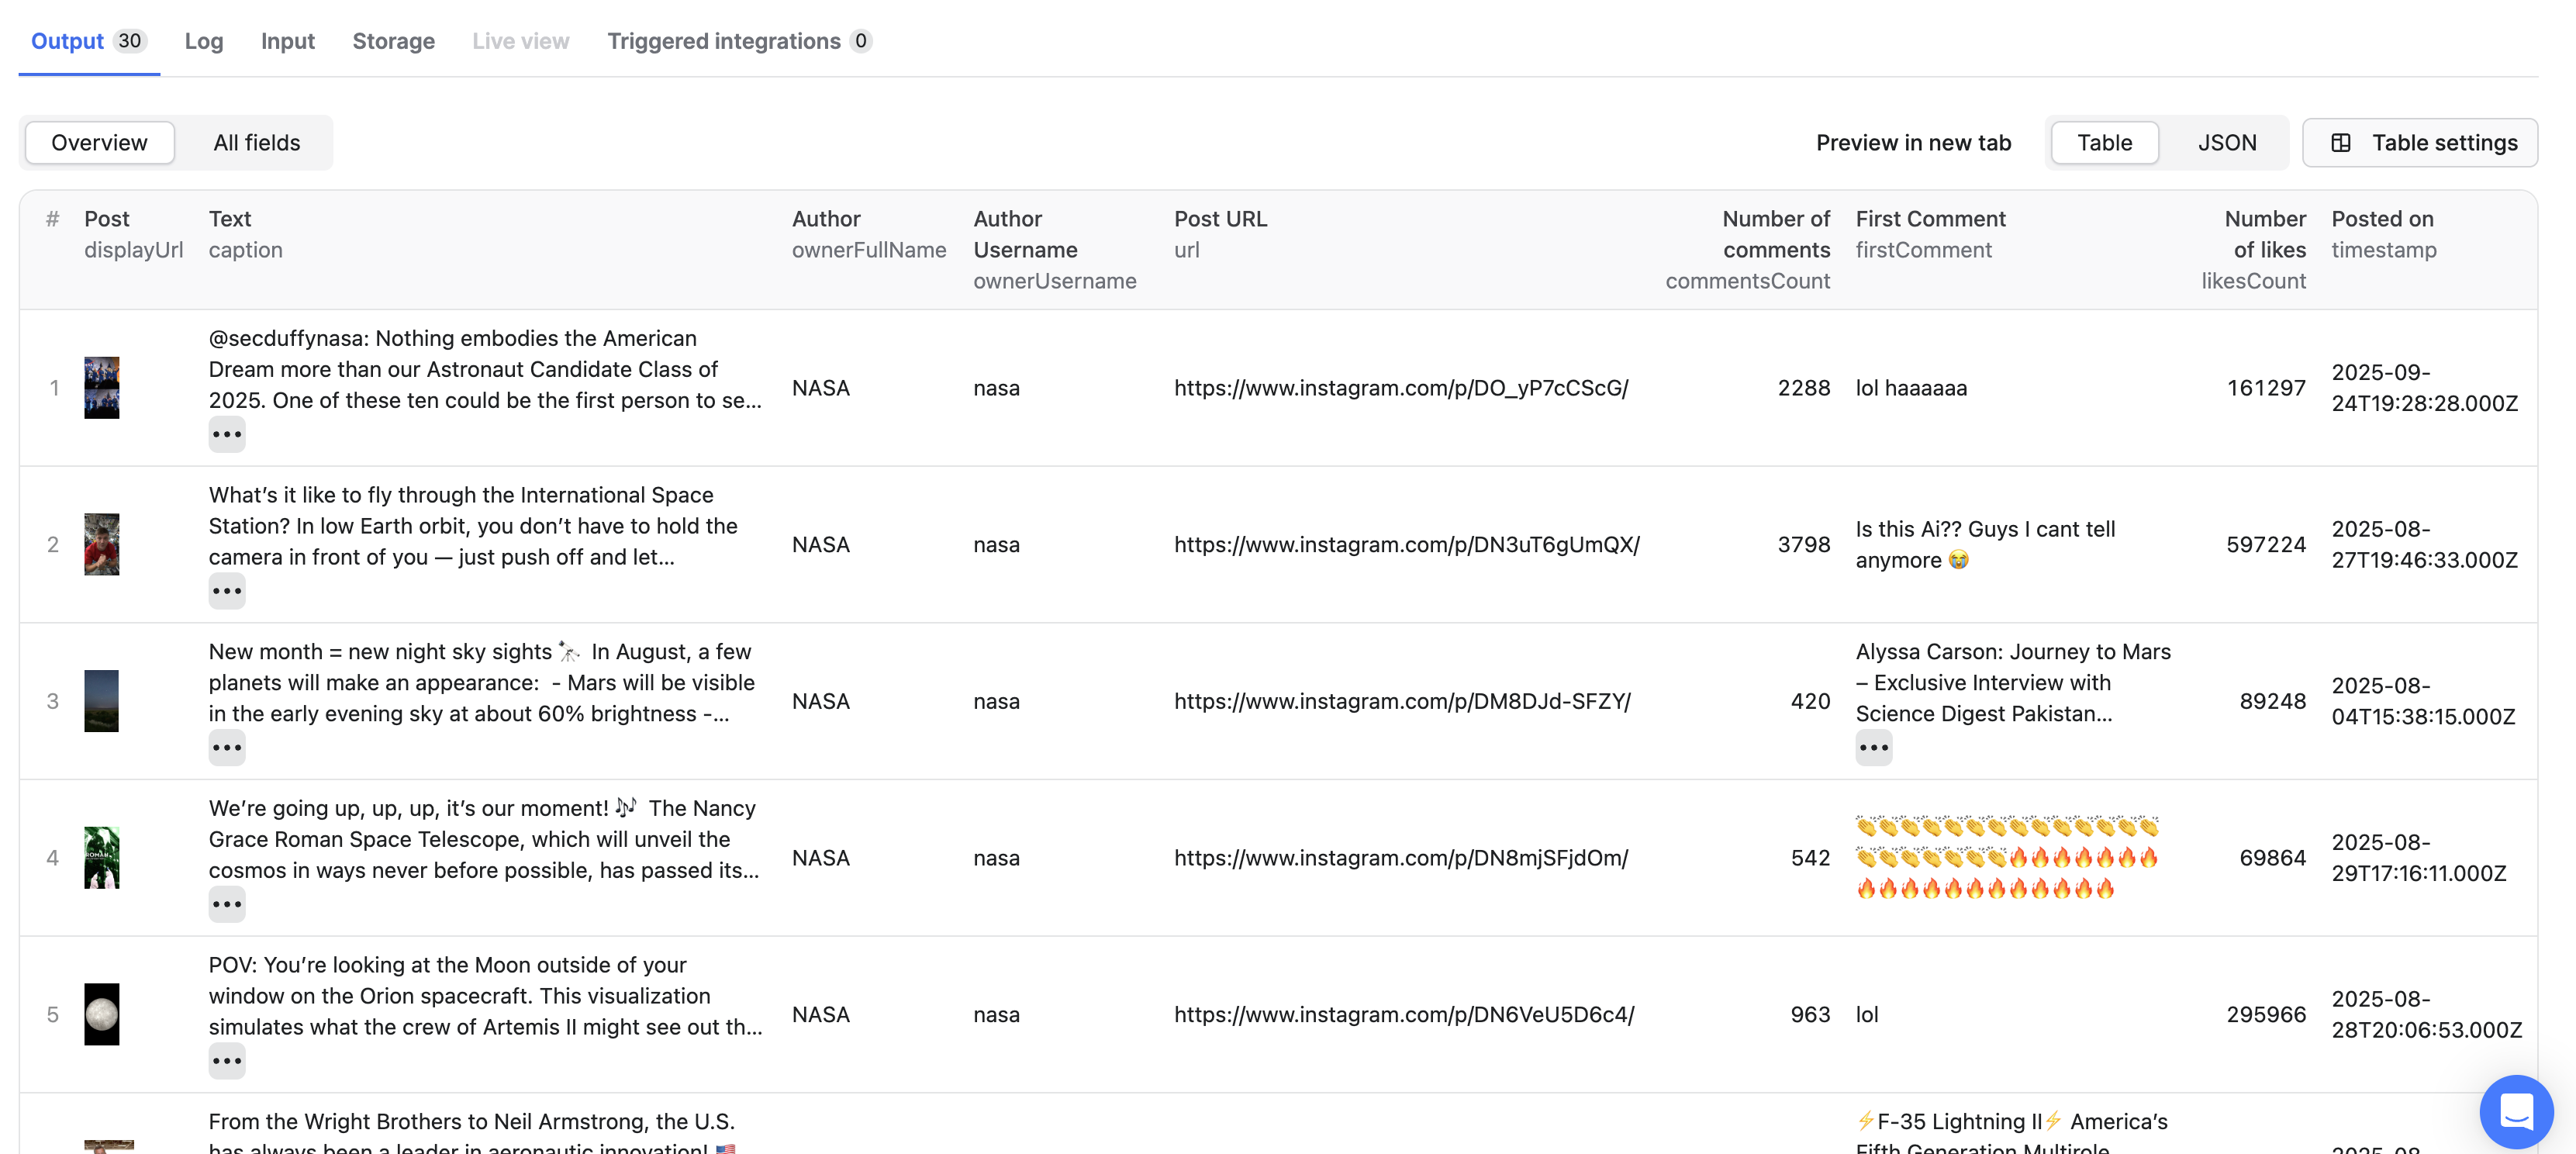Expand caption of International Space Station post
The image size is (2576, 1154).
click(x=227, y=591)
